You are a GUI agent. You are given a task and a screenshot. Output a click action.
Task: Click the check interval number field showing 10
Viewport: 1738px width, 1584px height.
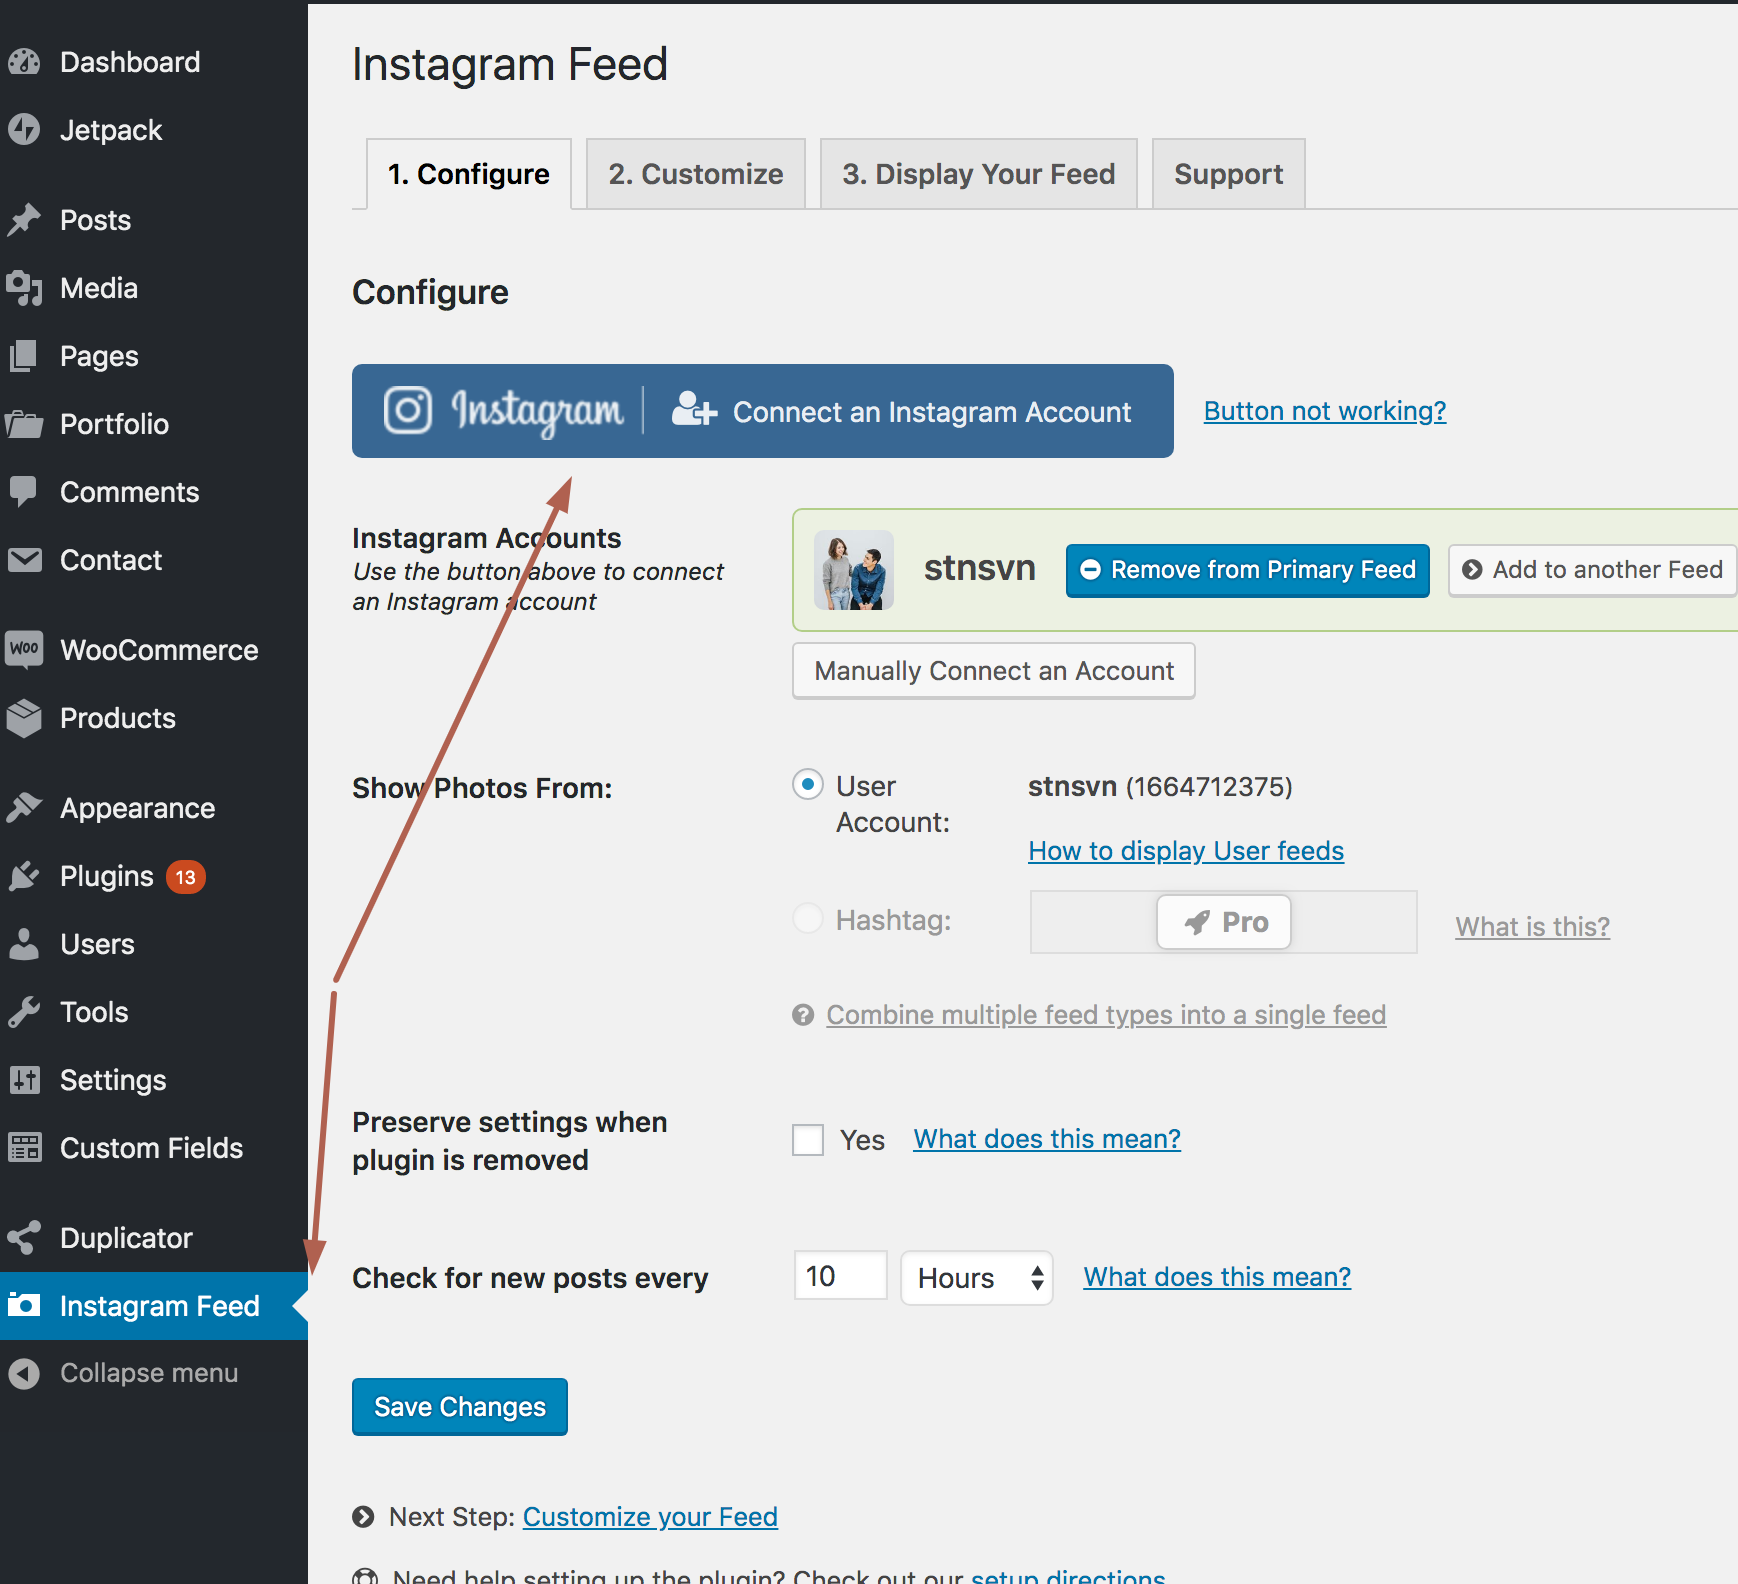coord(840,1276)
